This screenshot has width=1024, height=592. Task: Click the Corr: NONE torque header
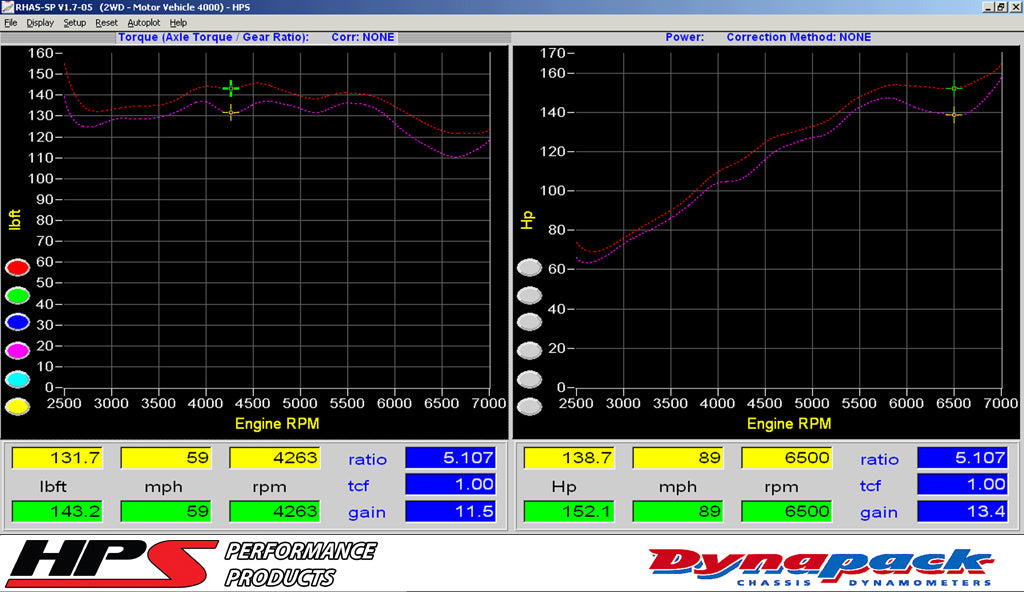pos(365,37)
